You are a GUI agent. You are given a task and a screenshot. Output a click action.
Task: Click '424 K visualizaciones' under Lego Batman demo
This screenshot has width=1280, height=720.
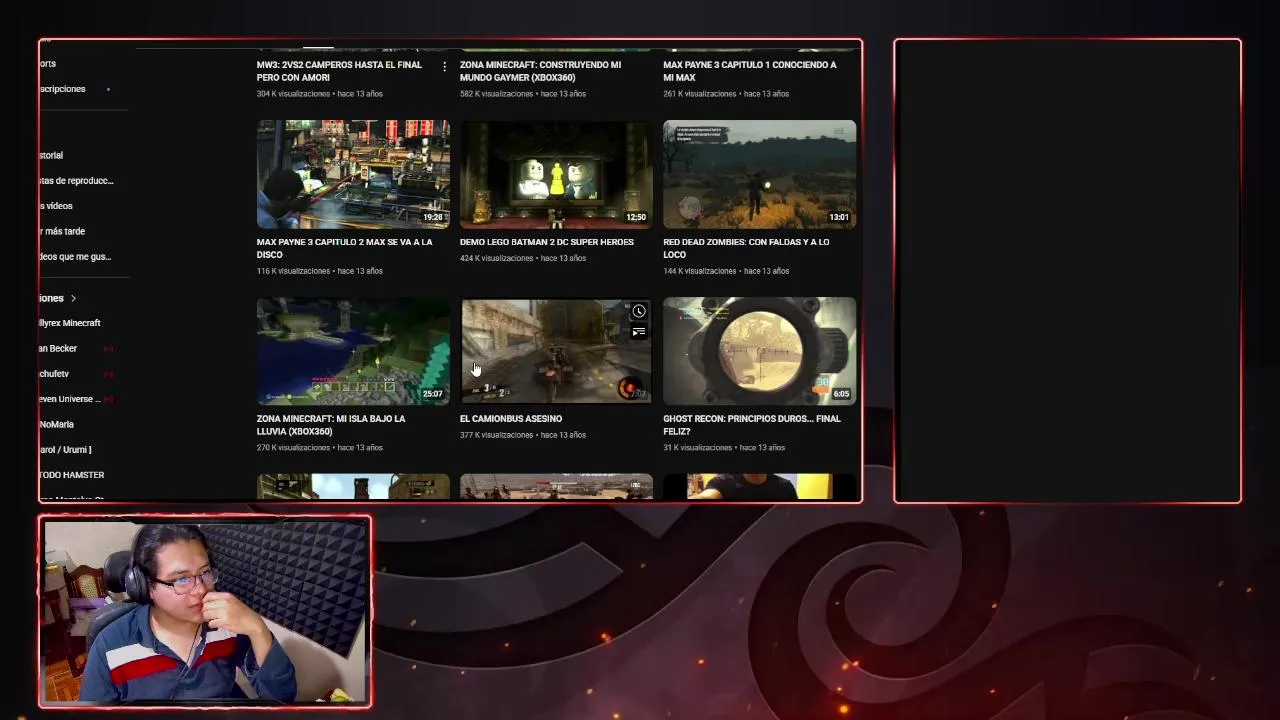click(497, 258)
